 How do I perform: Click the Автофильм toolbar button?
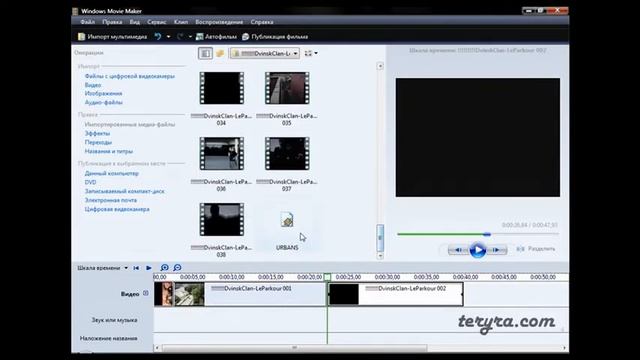216,37
